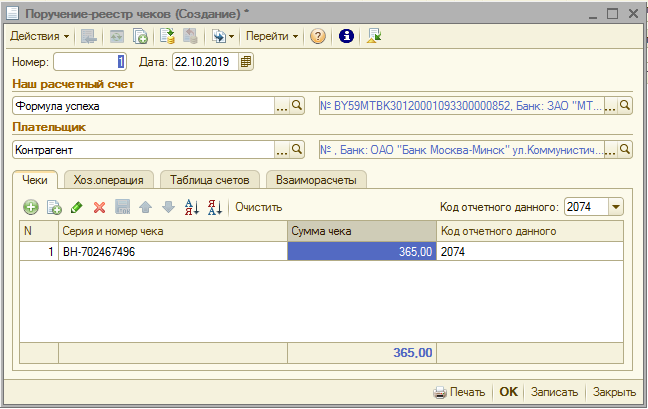The height and width of the screenshot is (409, 648).
Task: Open the Действия dropdown menu
Action: [x=39, y=36]
